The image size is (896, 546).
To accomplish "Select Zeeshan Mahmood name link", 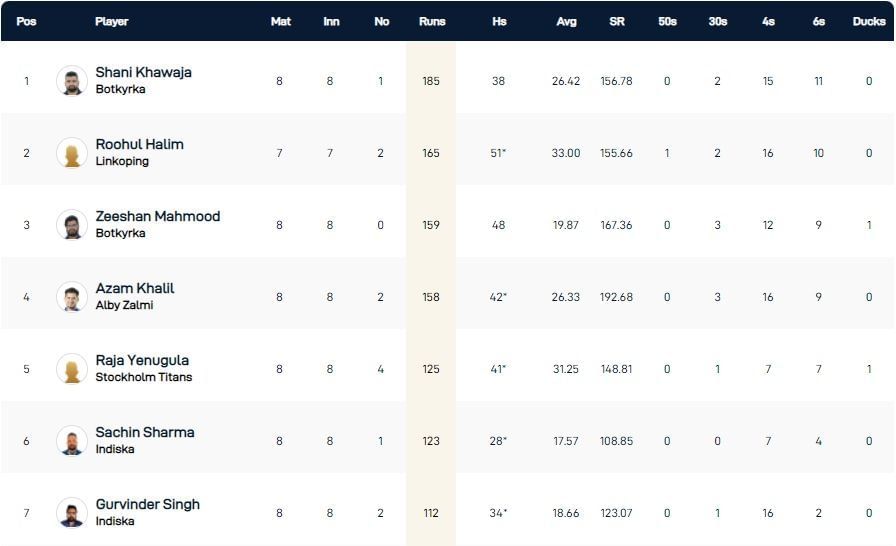I will [157, 216].
